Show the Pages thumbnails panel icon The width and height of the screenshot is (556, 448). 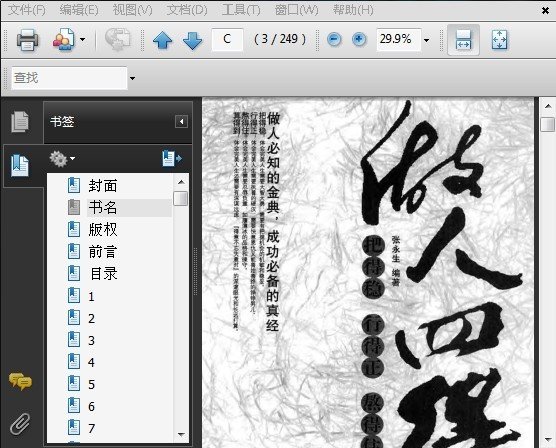pyautogui.click(x=20, y=121)
